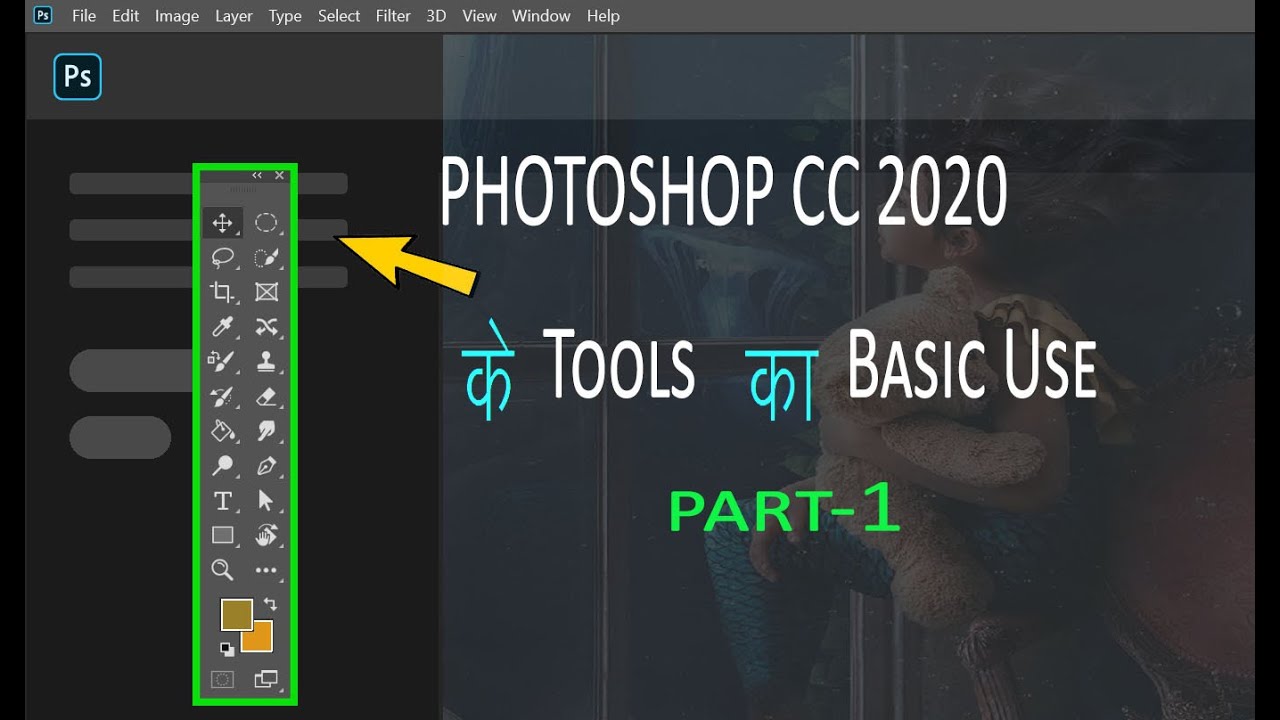1280x720 pixels.
Task: Open the Window menu
Action: click(541, 16)
